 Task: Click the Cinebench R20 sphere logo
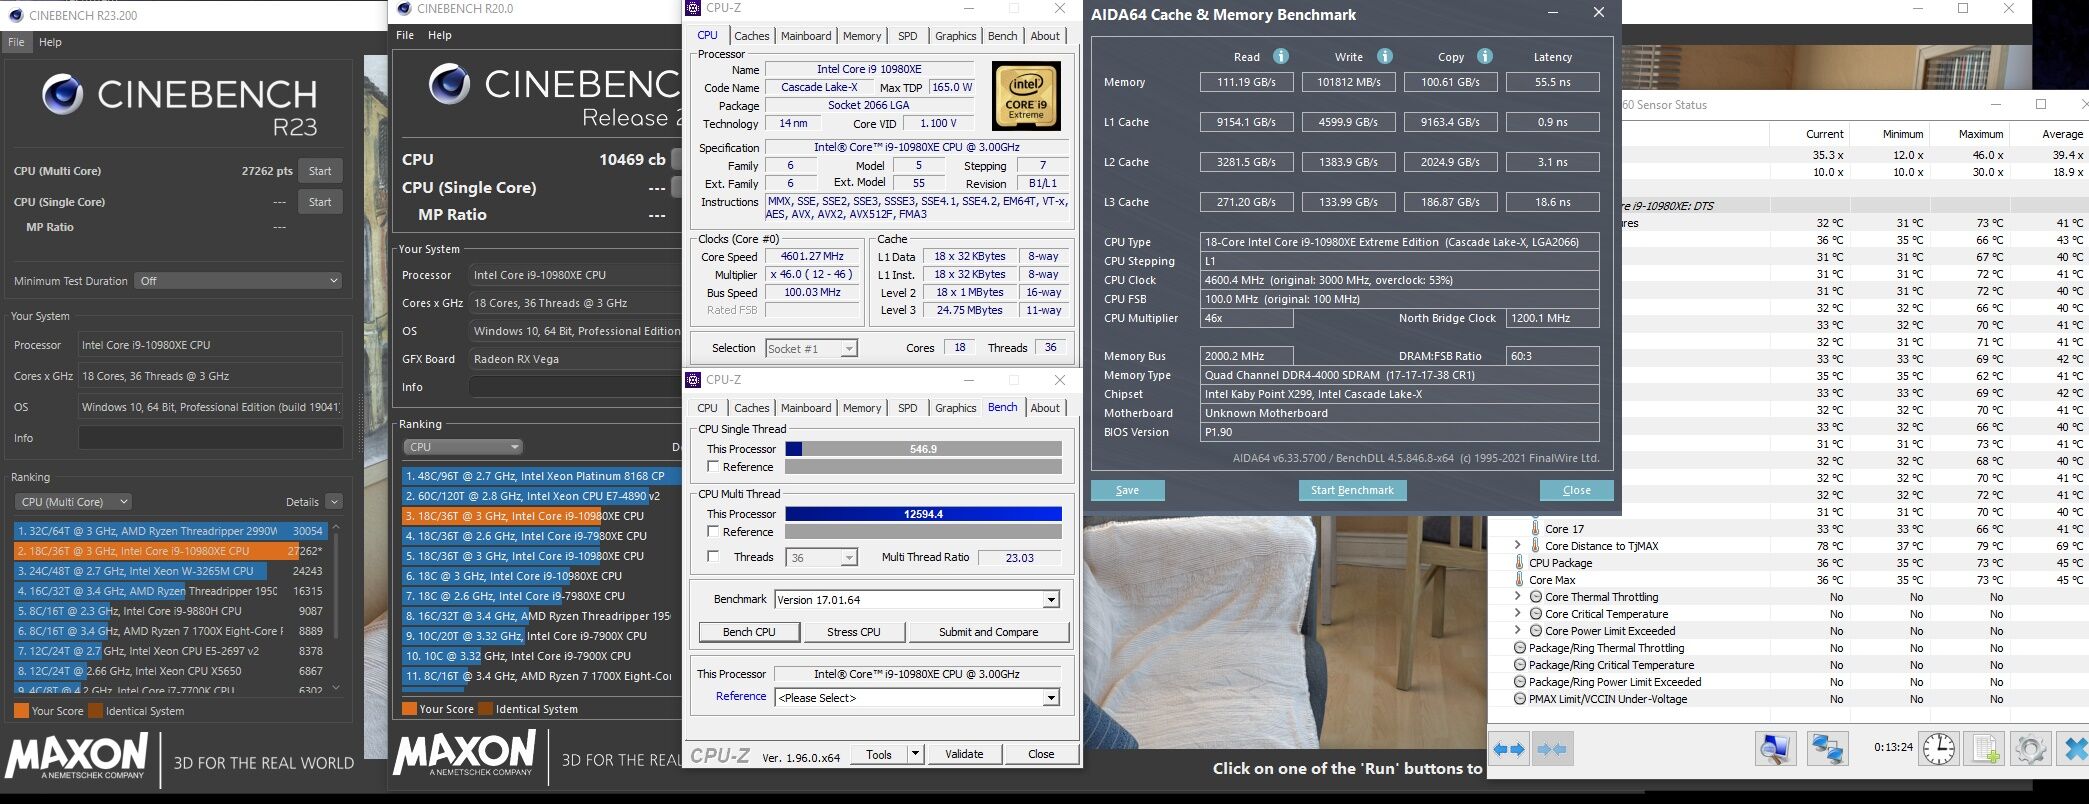pyautogui.click(x=449, y=84)
